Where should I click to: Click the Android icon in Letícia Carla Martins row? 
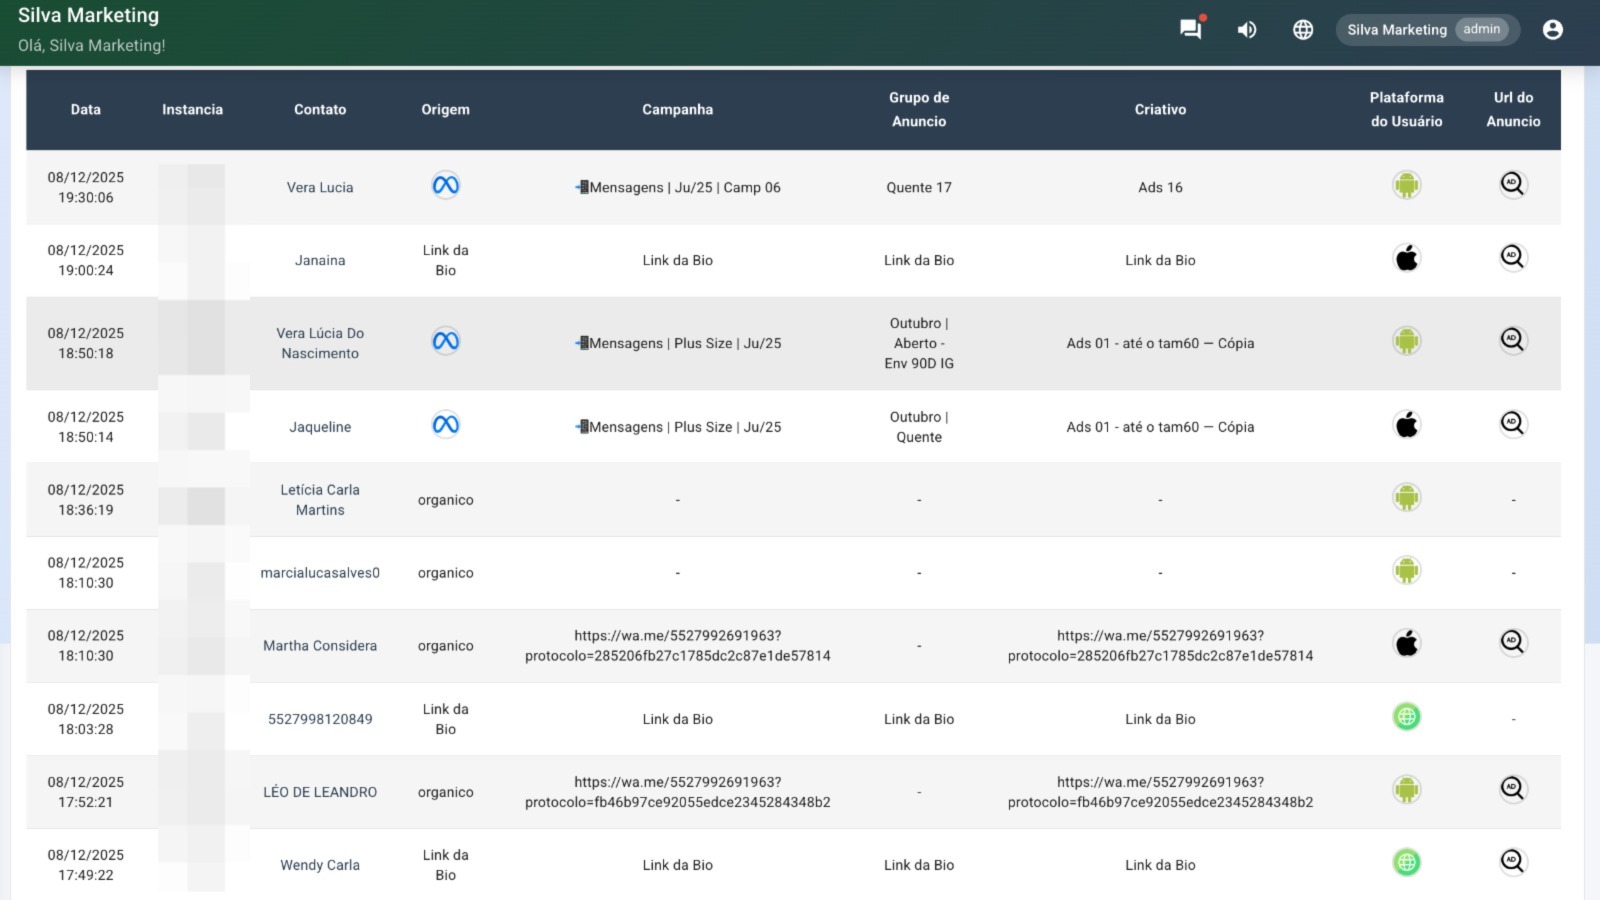pyautogui.click(x=1406, y=497)
